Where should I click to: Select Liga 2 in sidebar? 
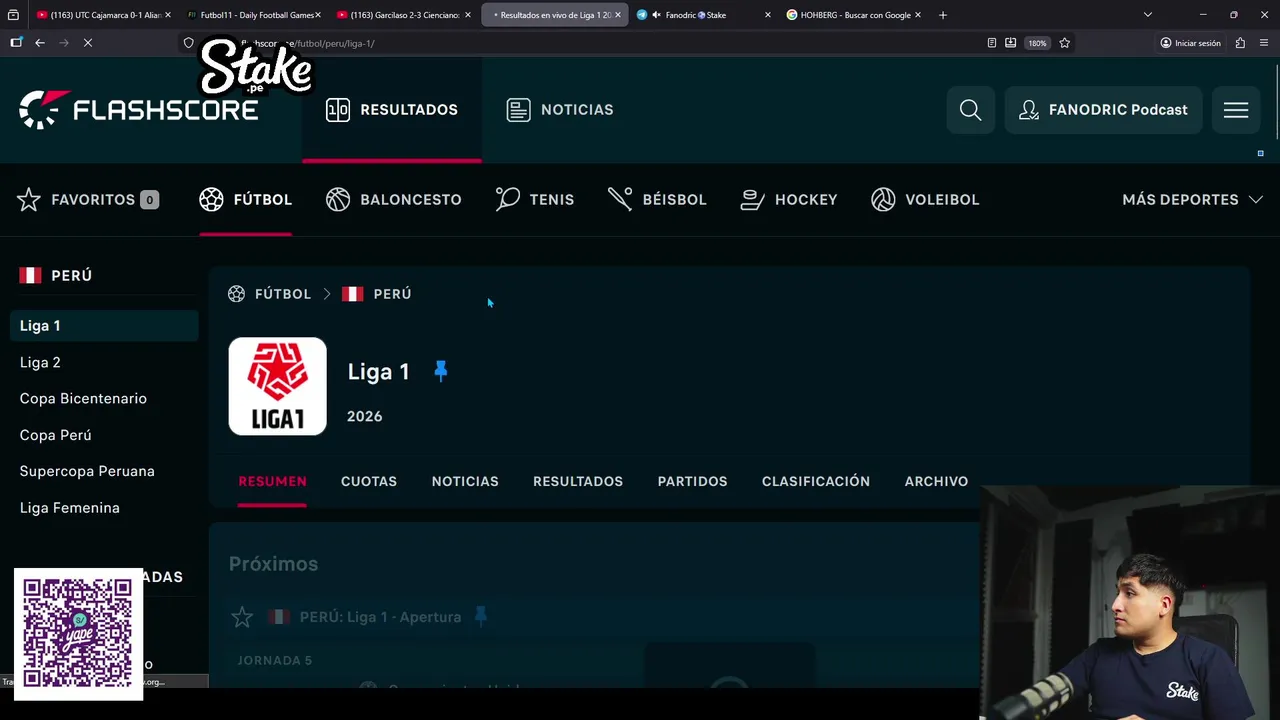click(40, 363)
